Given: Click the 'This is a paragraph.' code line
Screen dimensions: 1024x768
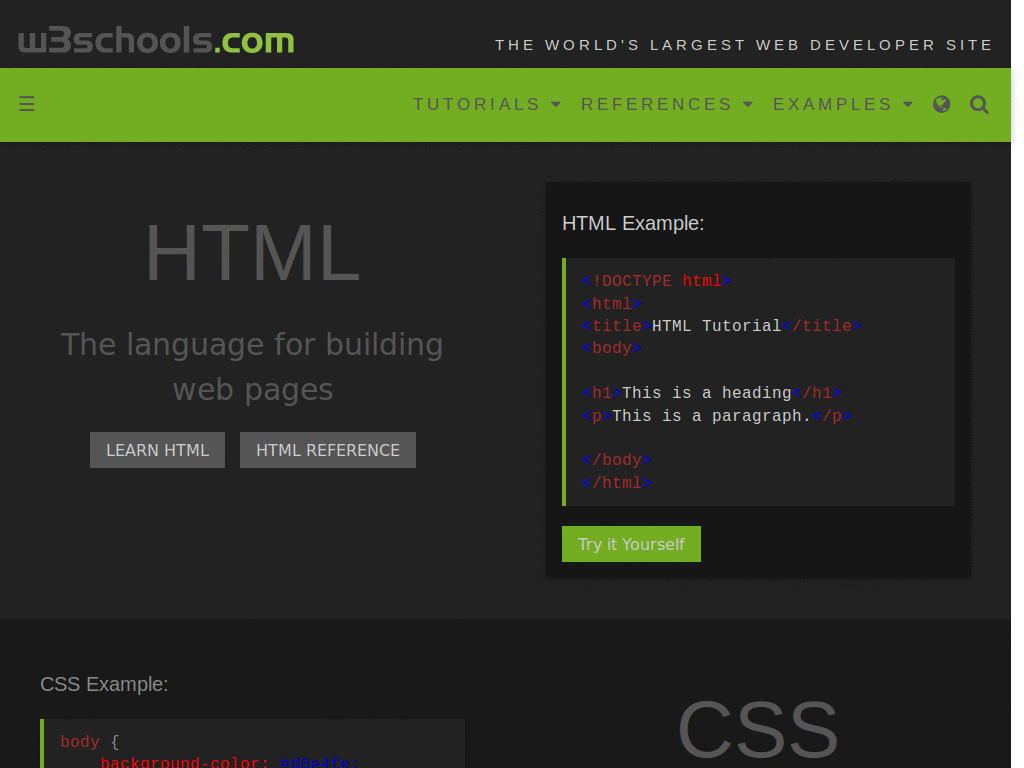Looking at the screenshot, I should (x=716, y=416).
